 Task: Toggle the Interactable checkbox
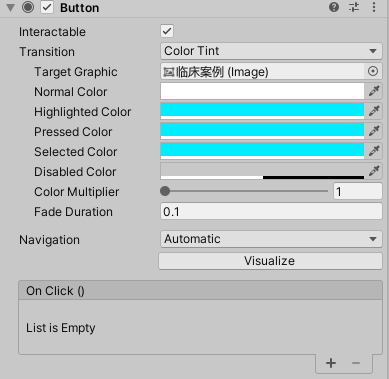tap(167, 31)
